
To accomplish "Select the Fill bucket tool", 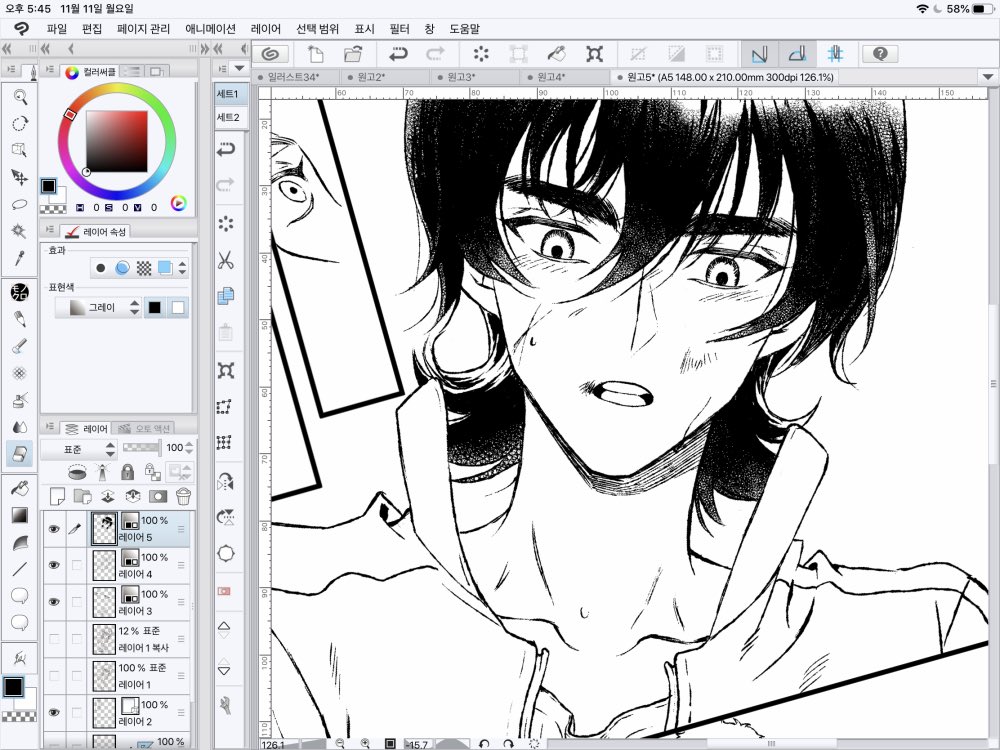I will [20, 489].
